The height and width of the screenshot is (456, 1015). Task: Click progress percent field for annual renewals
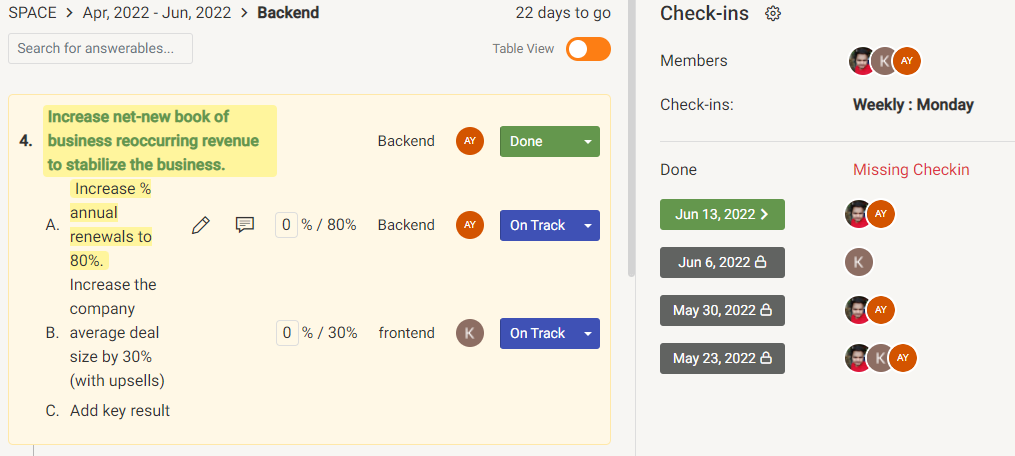point(287,225)
